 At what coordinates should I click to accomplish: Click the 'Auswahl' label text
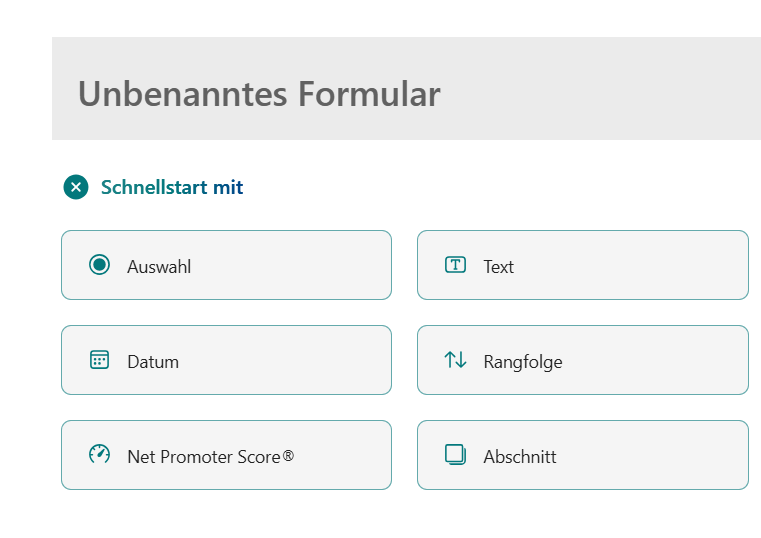(159, 267)
